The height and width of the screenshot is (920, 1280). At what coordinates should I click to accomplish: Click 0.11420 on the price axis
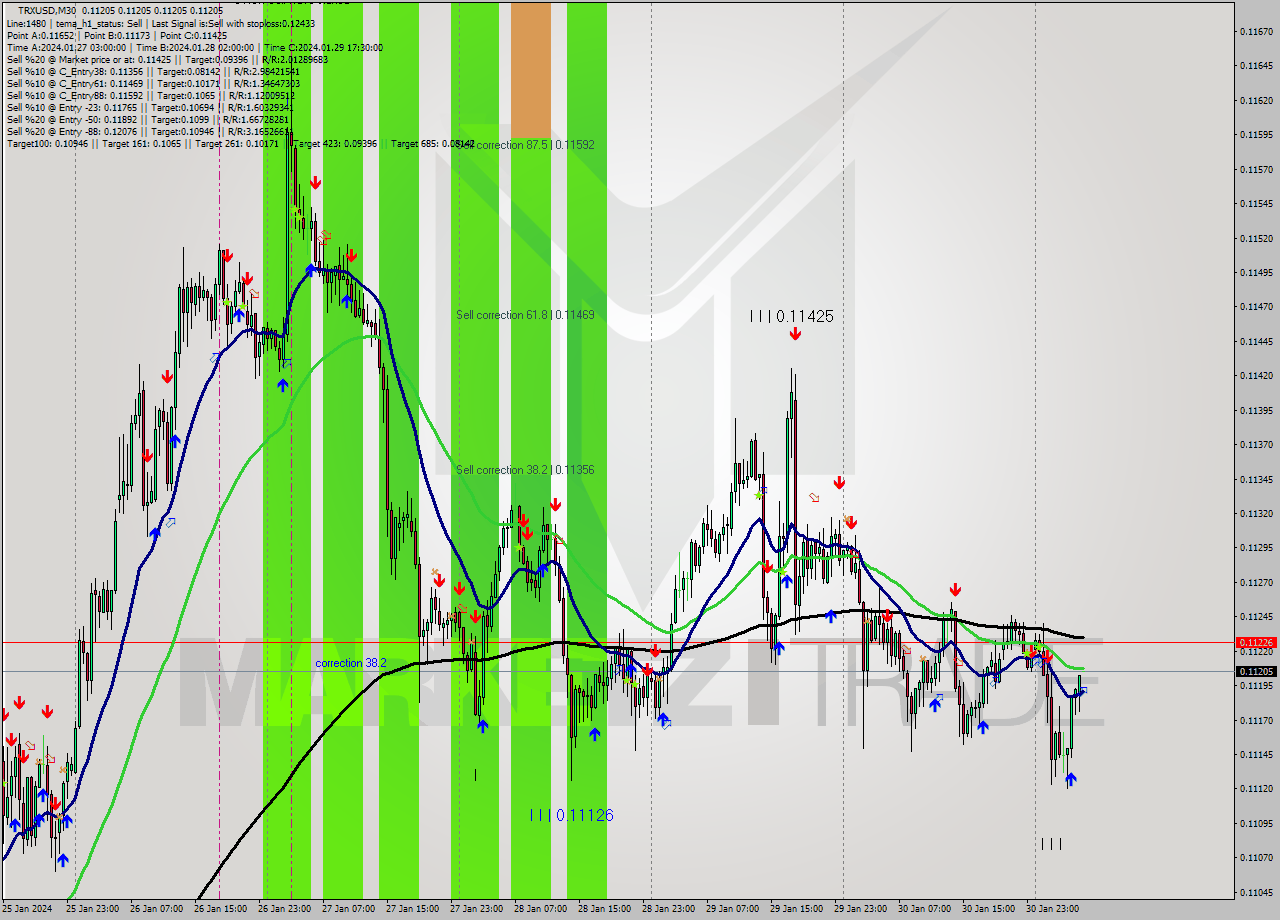pos(1255,376)
